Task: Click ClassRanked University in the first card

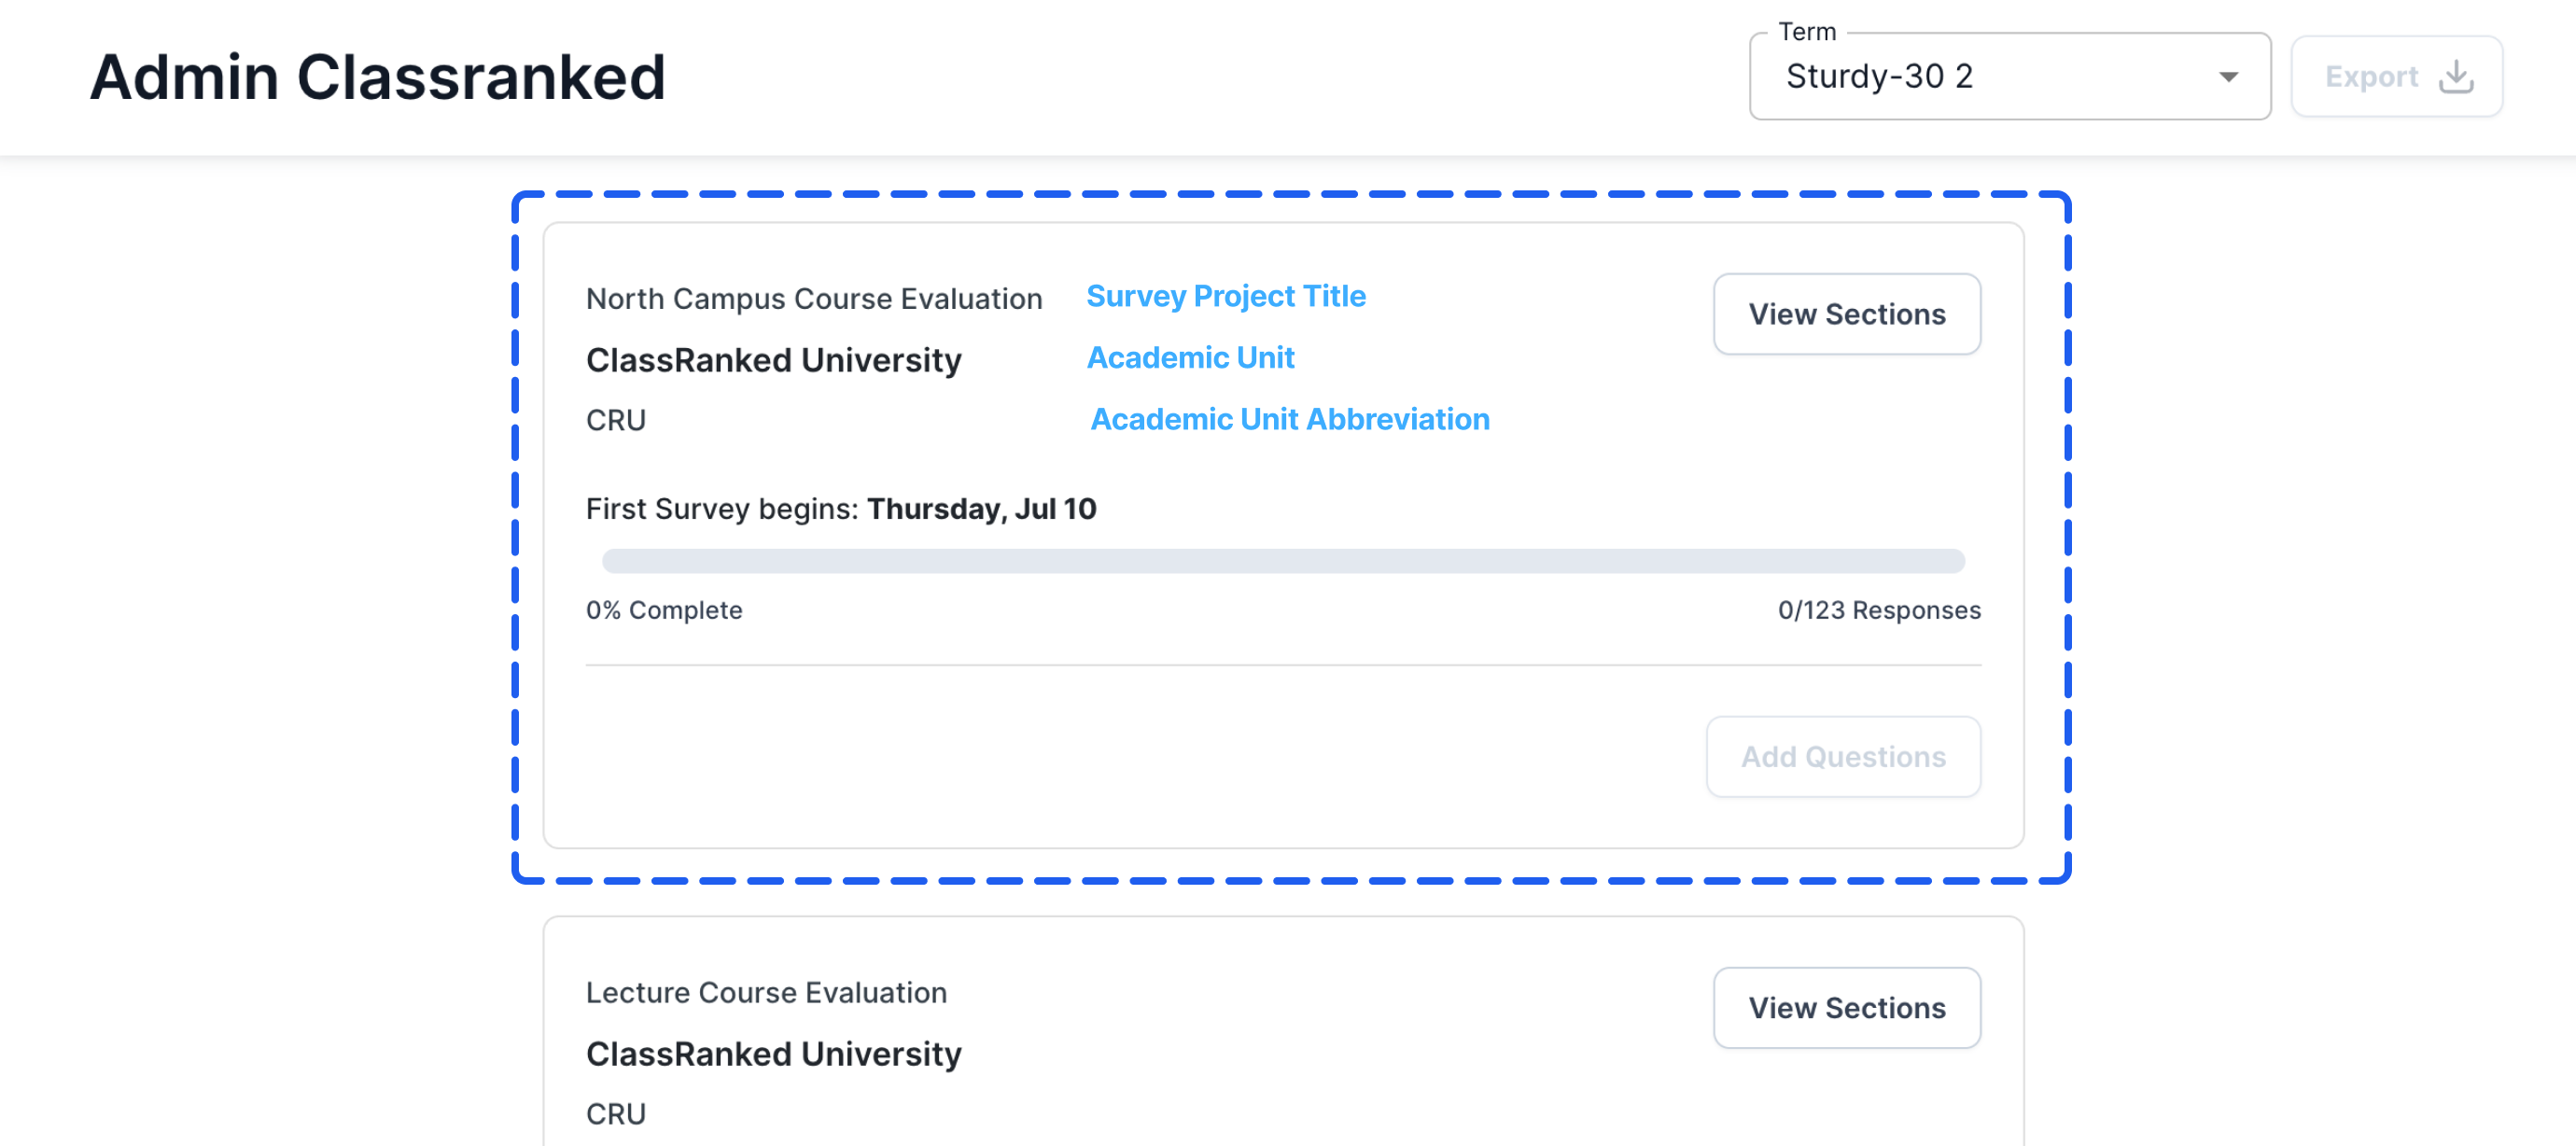Action: pyautogui.click(x=773, y=360)
